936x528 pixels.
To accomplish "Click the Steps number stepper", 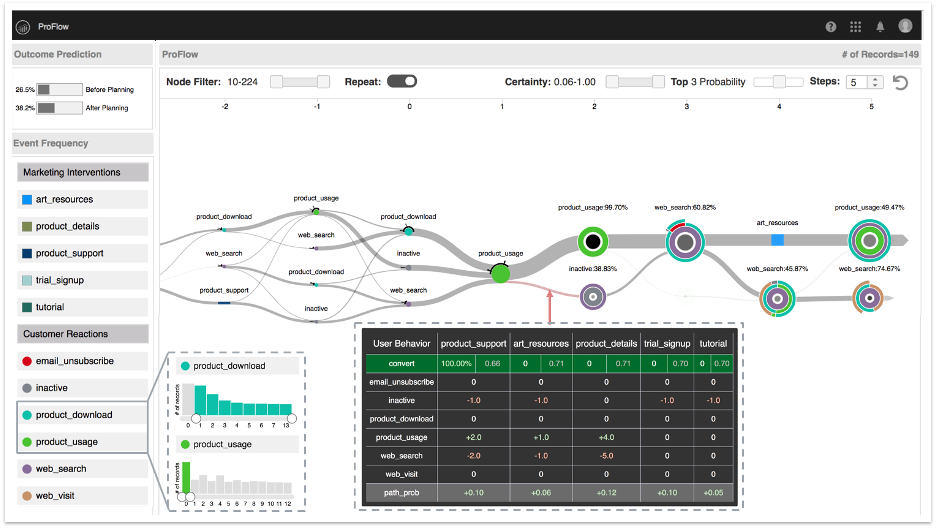I will pyautogui.click(x=864, y=82).
